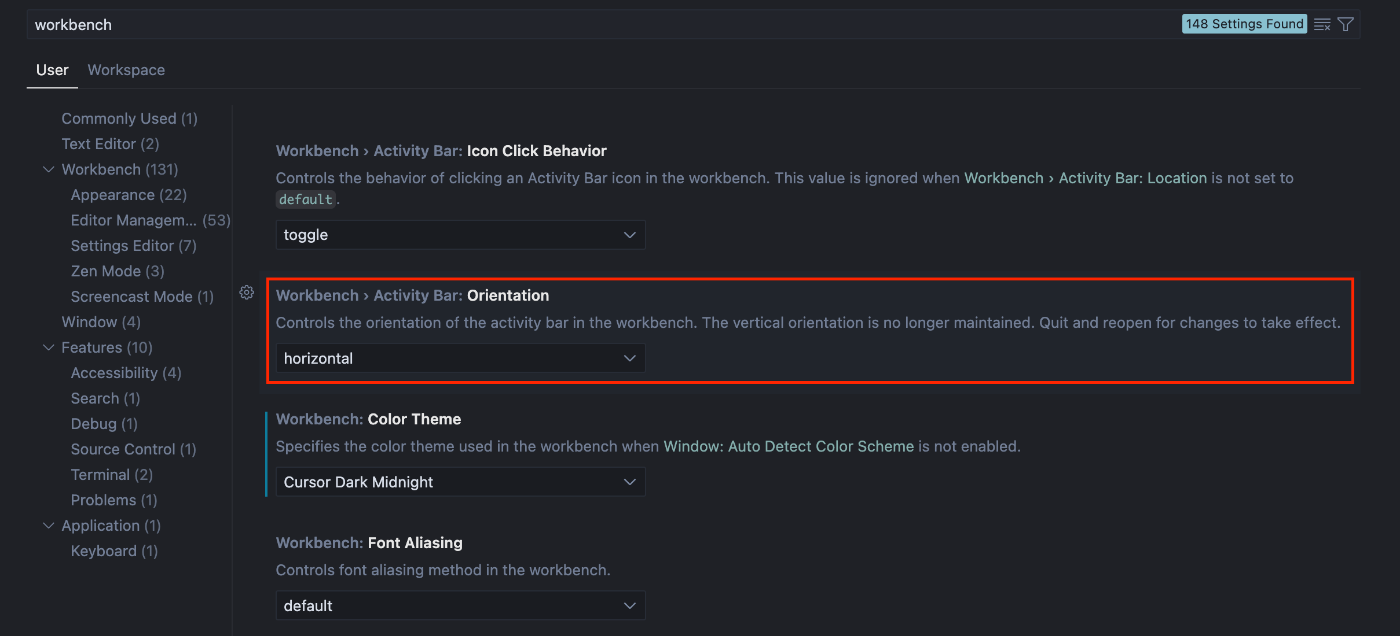Open the Orientation horizontal dropdown
Image resolution: width=1400 pixels, height=636 pixels.
click(x=460, y=358)
